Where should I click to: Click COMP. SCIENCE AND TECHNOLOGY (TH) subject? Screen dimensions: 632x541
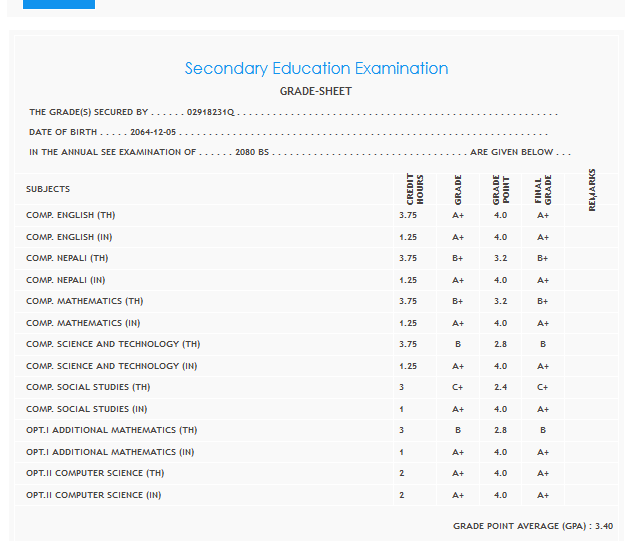(113, 345)
